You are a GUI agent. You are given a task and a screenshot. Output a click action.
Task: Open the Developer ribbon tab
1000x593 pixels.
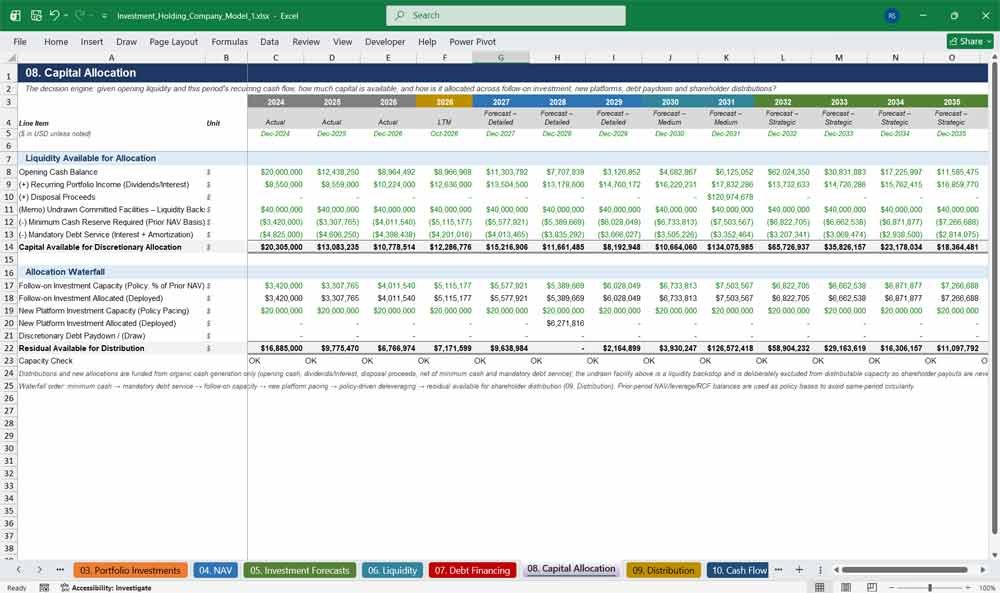(x=385, y=41)
